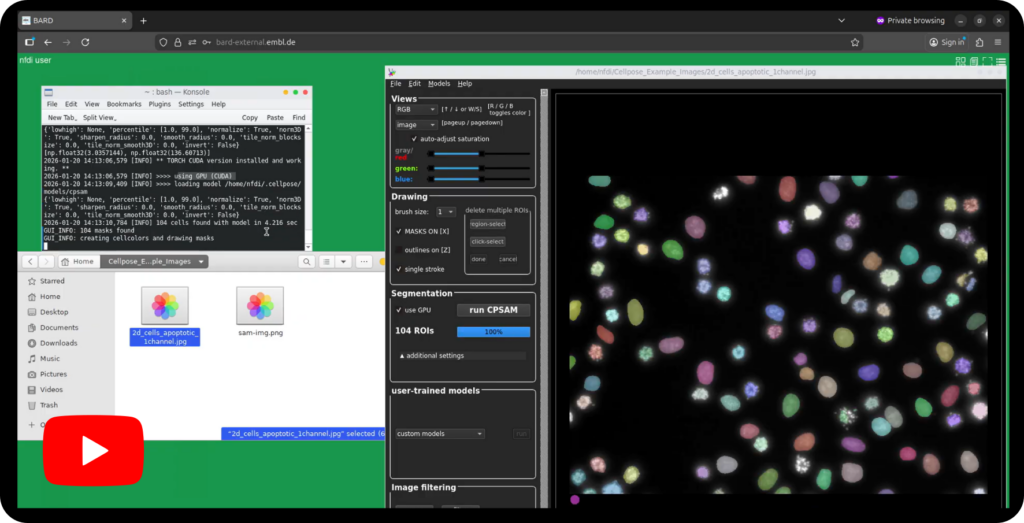Viewport: 1024px width, 523px height.
Task: Toggle auto-adjust saturation checkbox
Action: (415, 138)
